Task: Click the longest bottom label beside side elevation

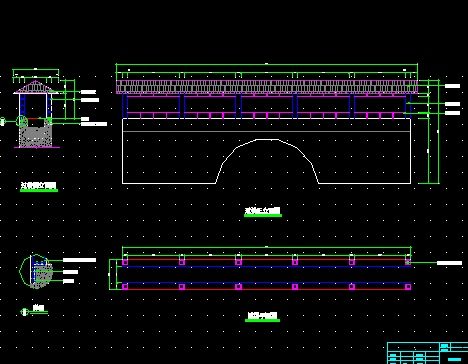Action: (94, 124)
